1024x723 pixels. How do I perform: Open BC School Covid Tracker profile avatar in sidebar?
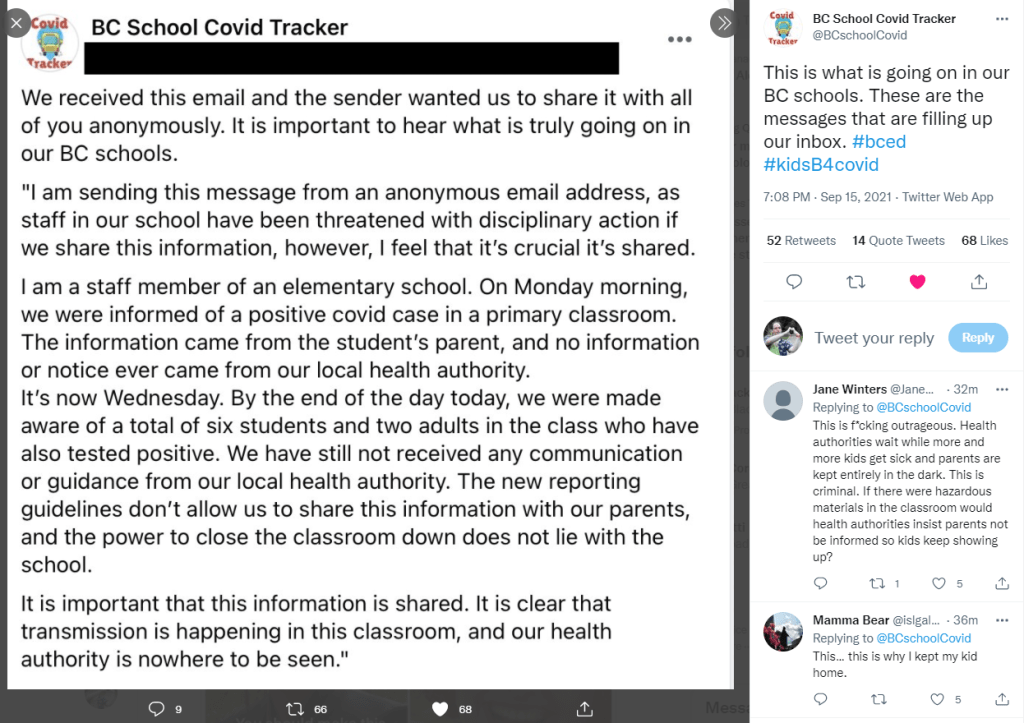coord(783,27)
